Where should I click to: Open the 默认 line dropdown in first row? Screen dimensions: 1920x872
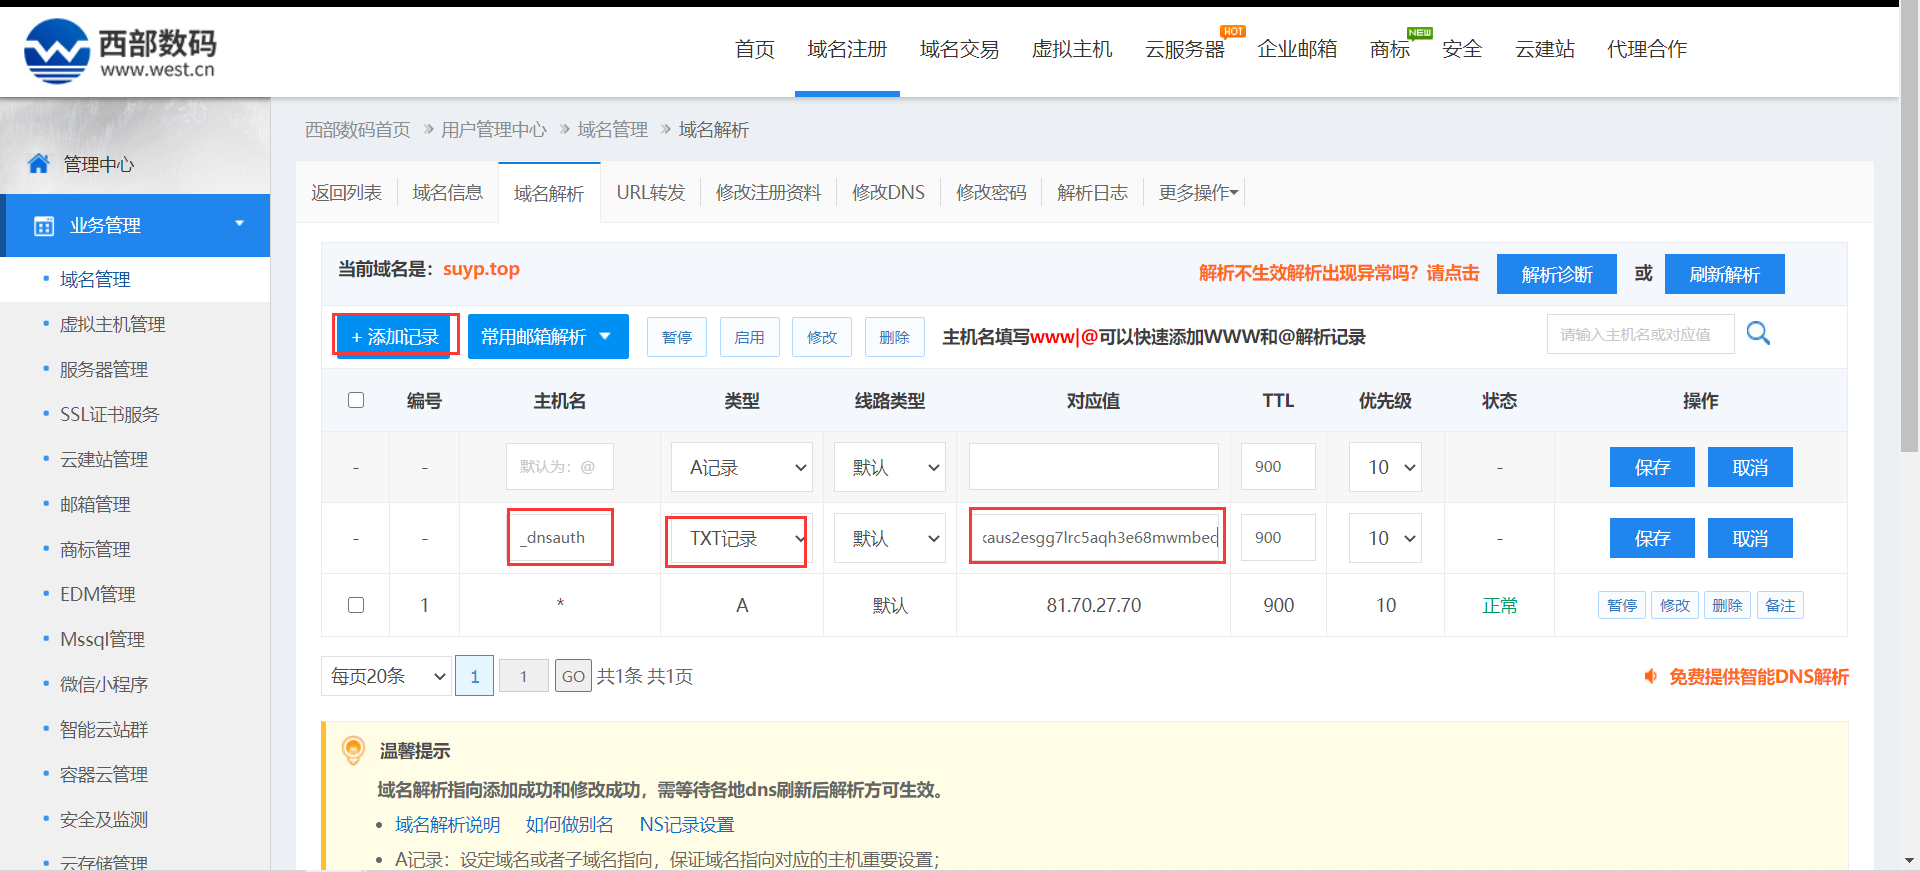pos(890,467)
